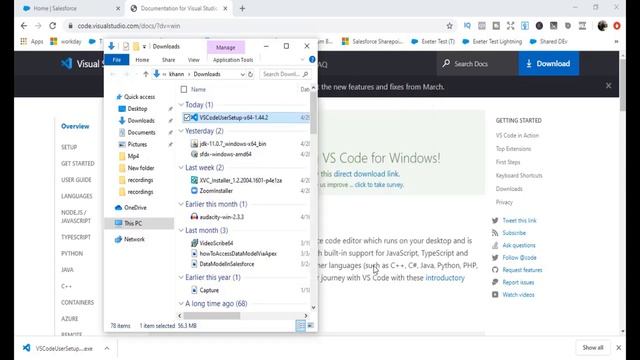The width and height of the screenshot is (640, 360).
Task: Open the Explorer address bar history dropdown
Action: (242, 74)
